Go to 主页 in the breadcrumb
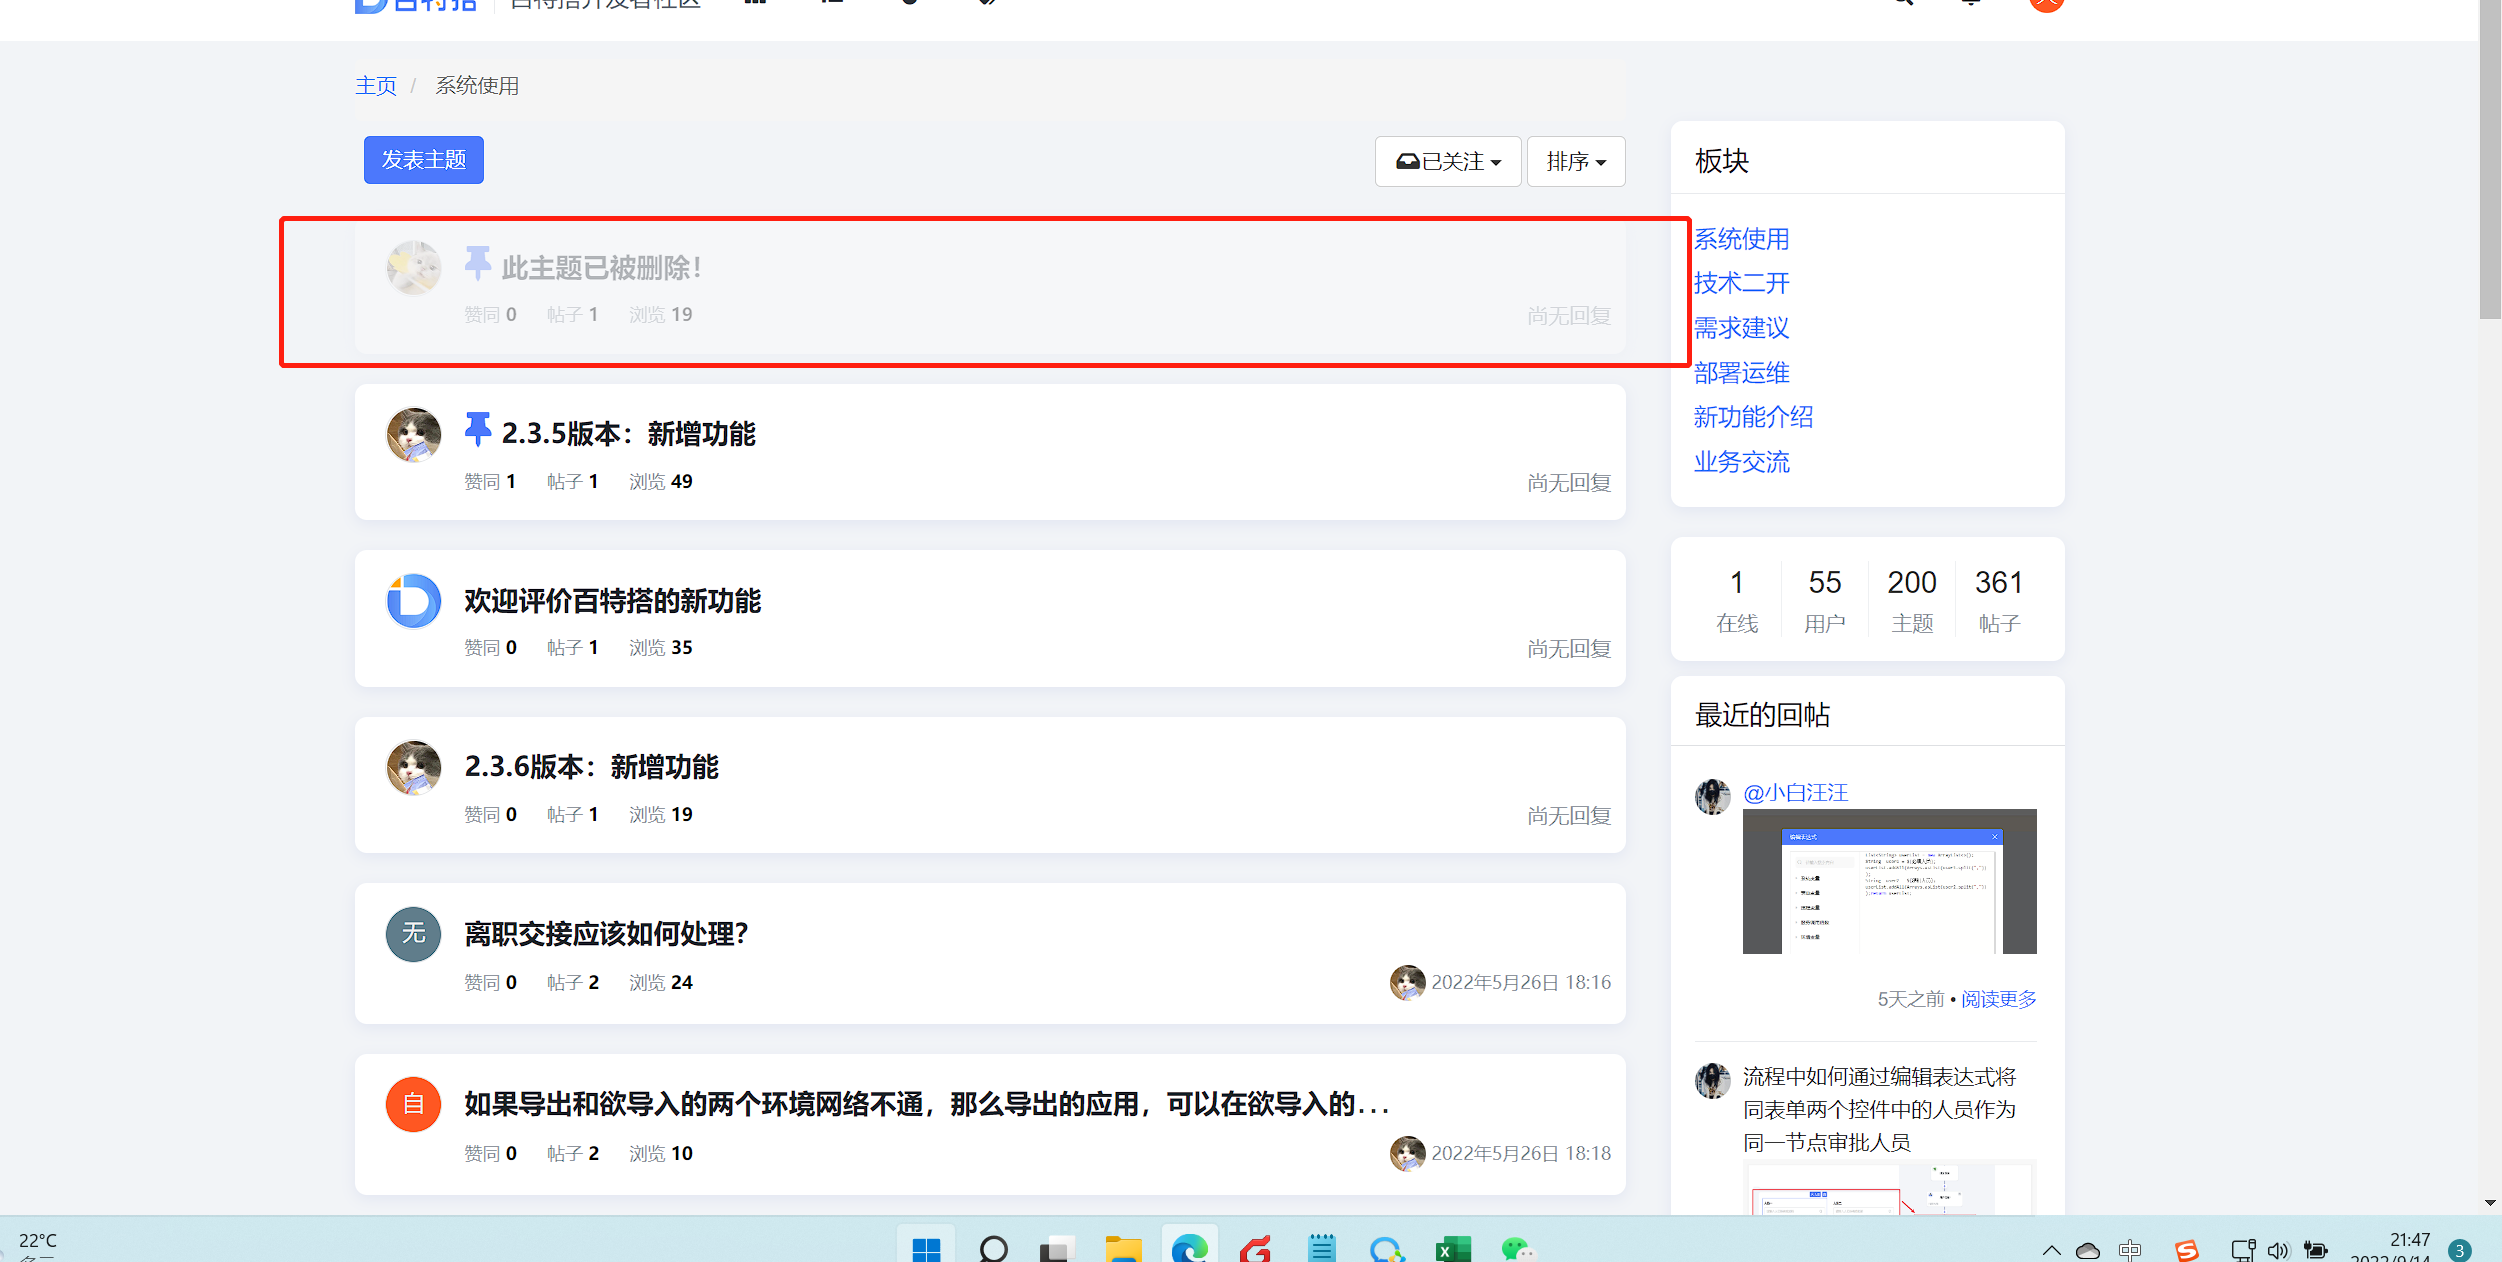2502x1262 pixels. click(x=376, y=86)
